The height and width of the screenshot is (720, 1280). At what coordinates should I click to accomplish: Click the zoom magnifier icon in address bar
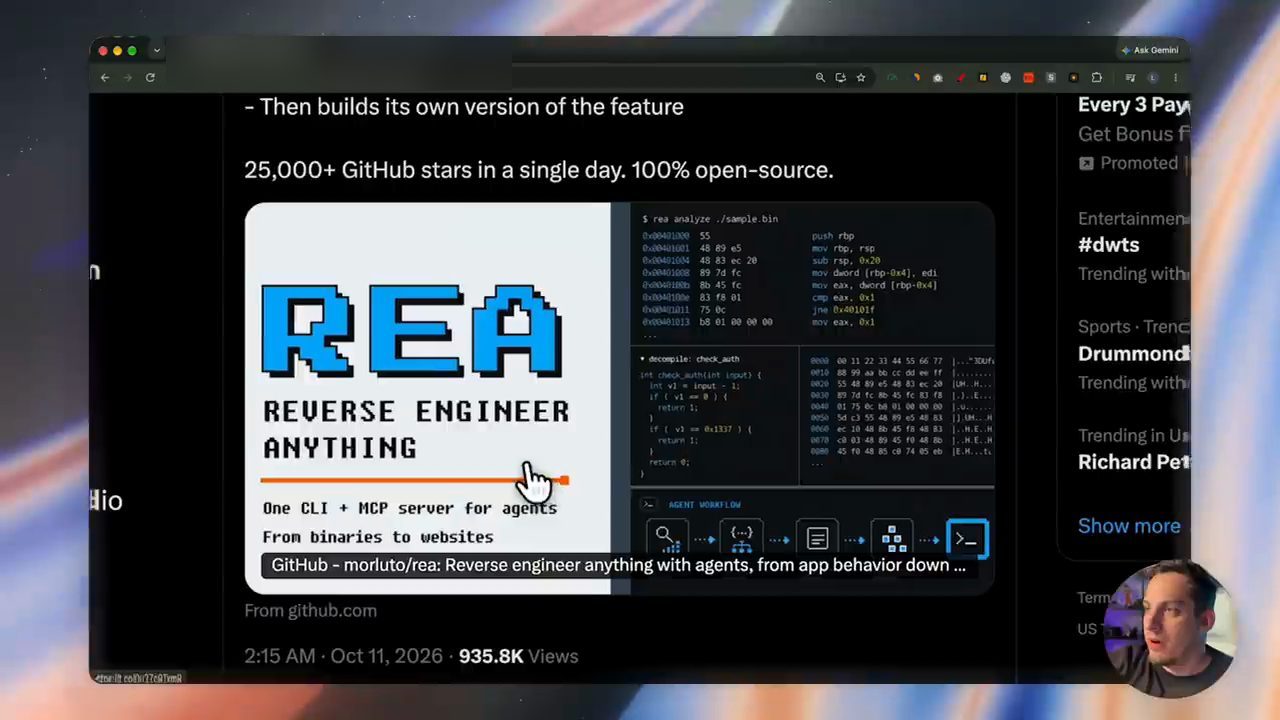820,78
